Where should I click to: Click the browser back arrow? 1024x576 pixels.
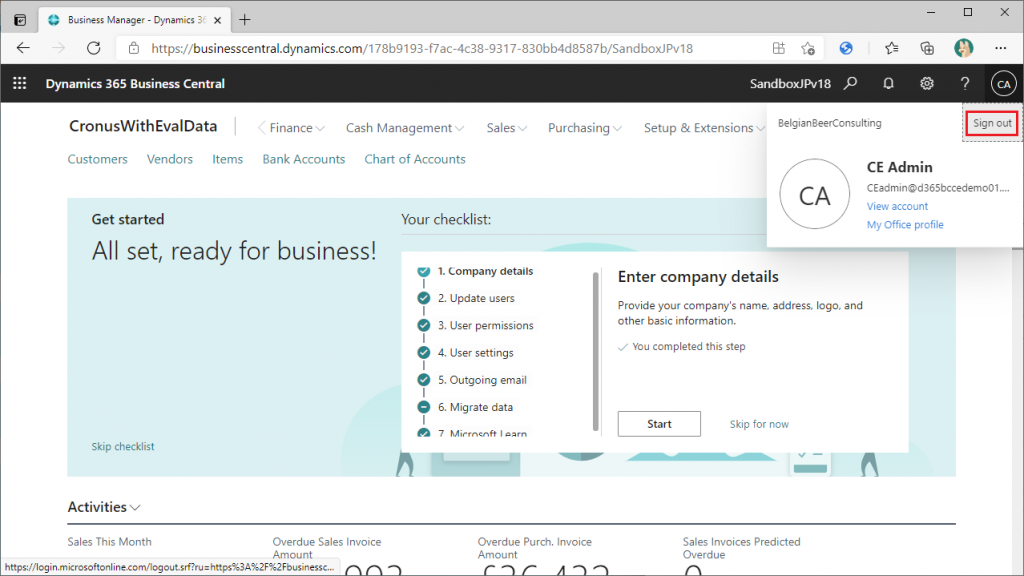tap(24, 48)
